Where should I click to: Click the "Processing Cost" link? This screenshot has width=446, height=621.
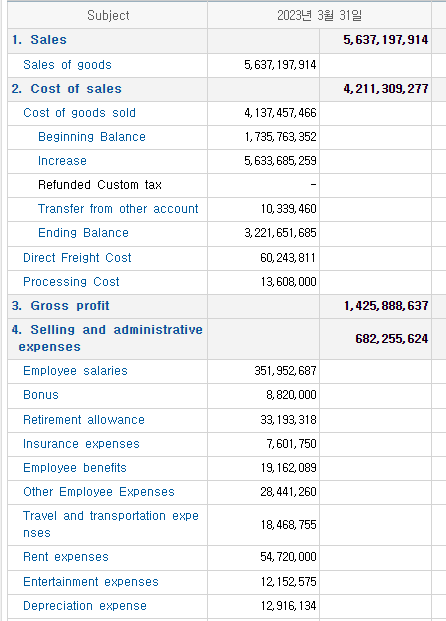[71, 282]
